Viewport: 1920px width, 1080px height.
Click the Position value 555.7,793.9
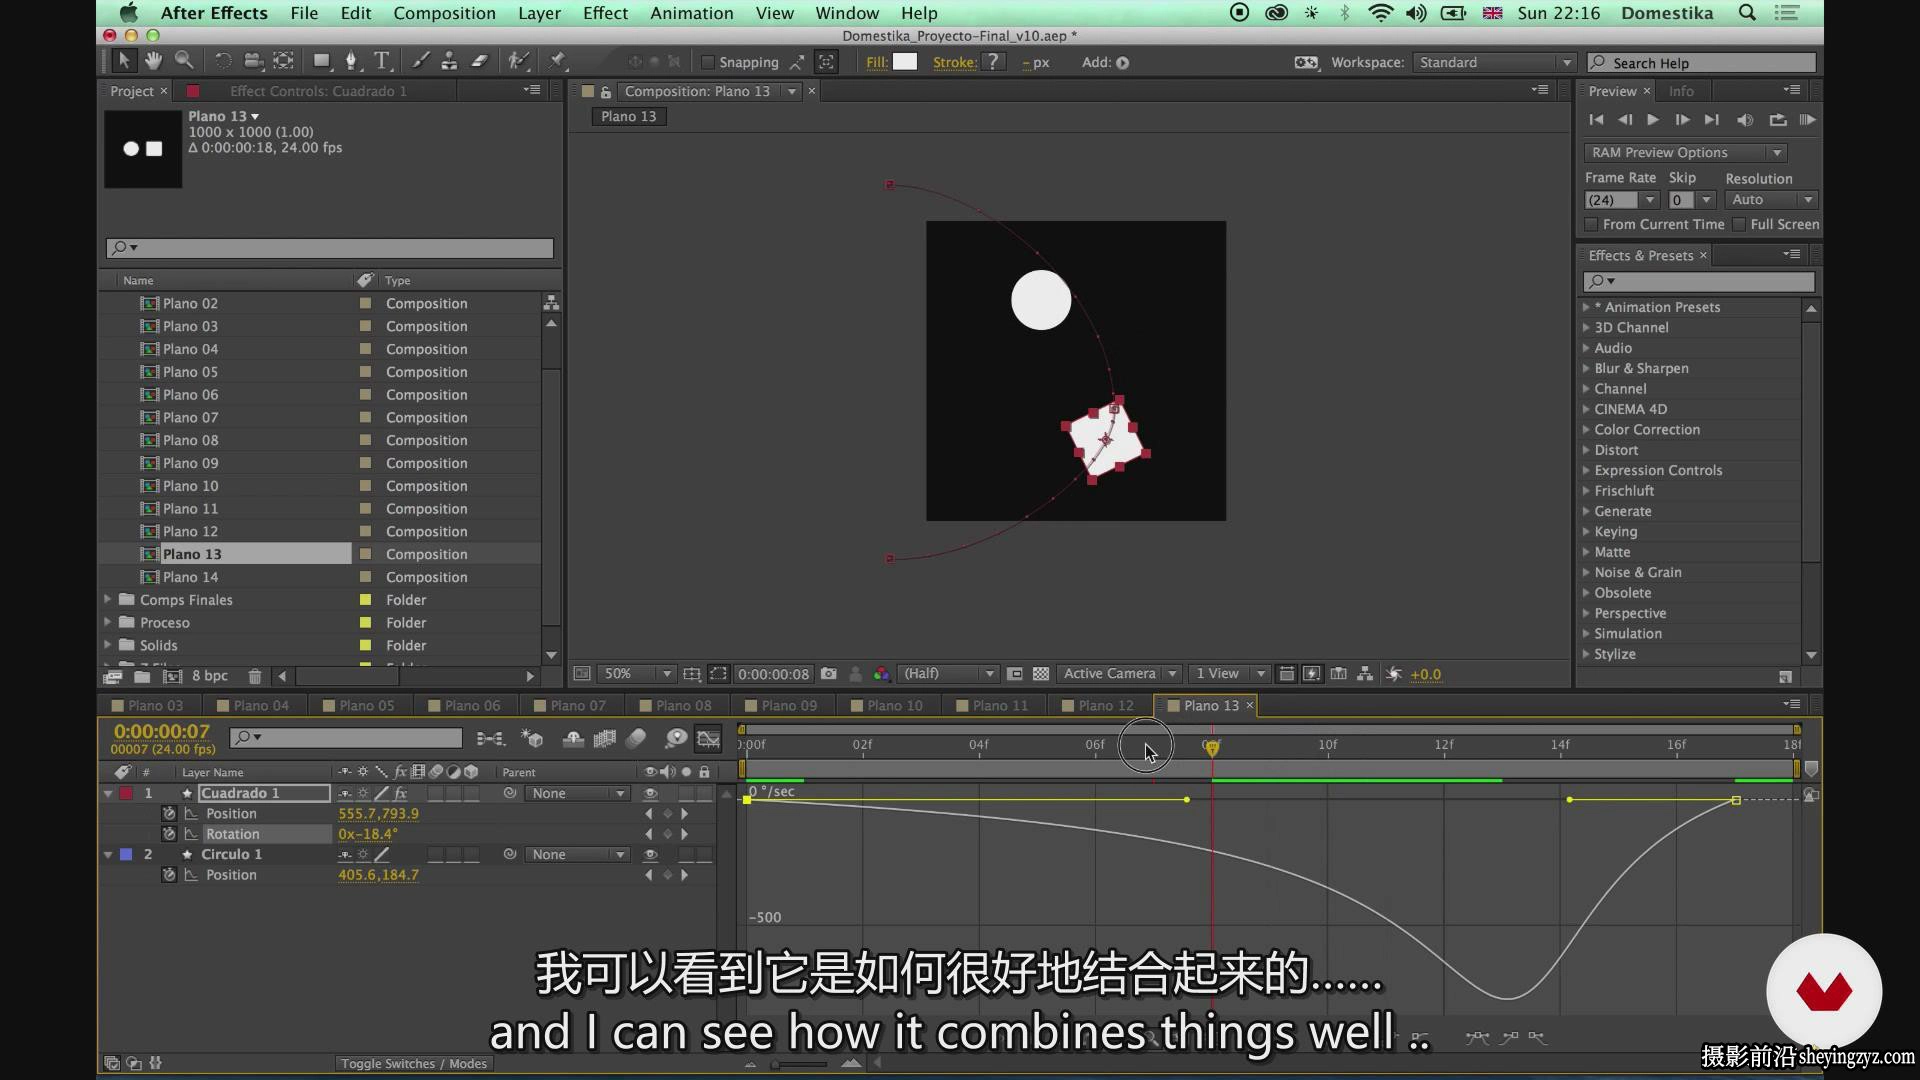378,814
